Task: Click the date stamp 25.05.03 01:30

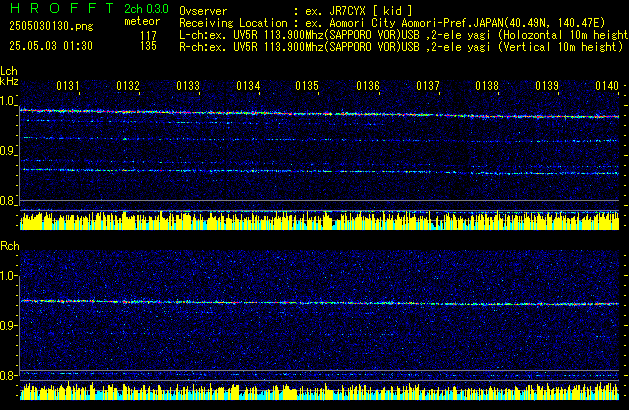Action: (51, 46)
